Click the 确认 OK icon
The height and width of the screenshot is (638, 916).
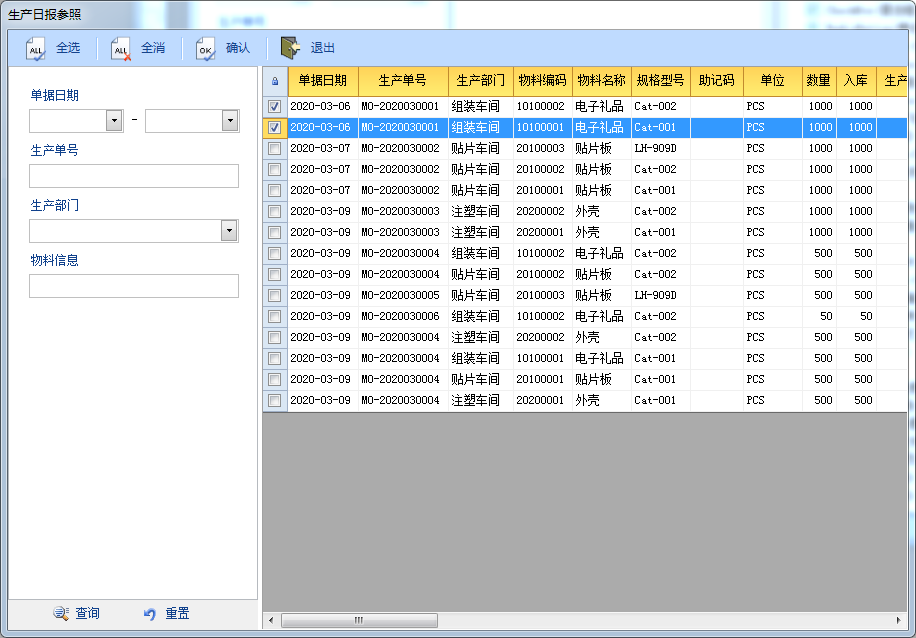206,48
